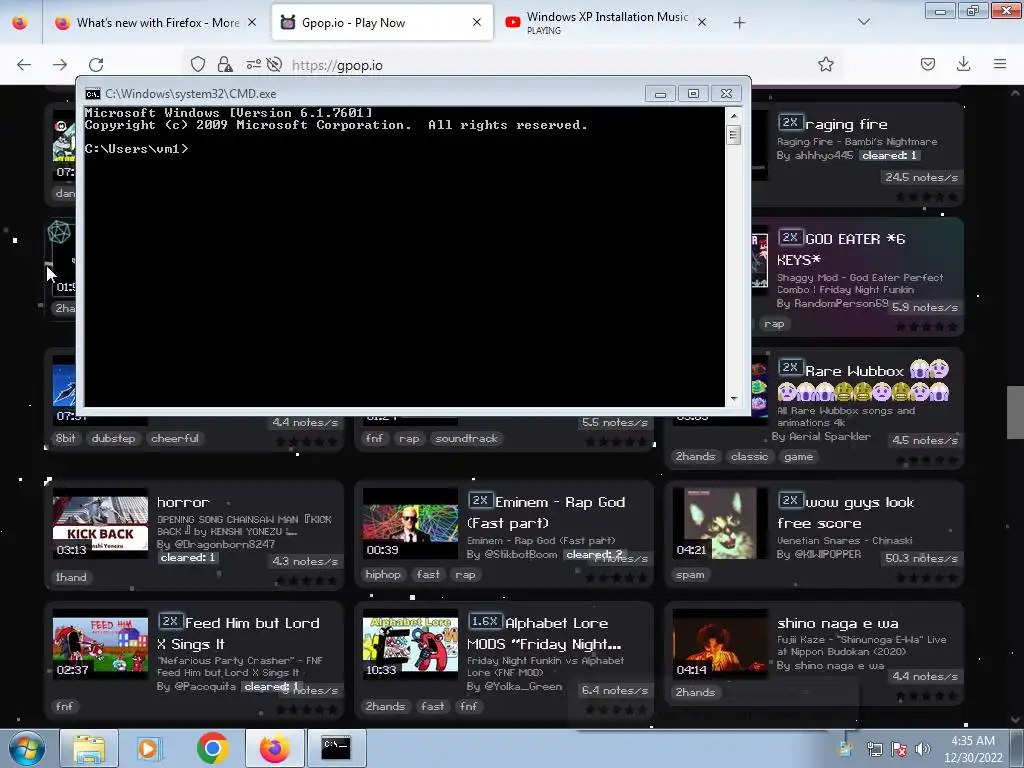This screenshot has height=768, width=1024.
Task: Open a new tab with plus button
Action: pyautogui.click(x=739, y=23)
